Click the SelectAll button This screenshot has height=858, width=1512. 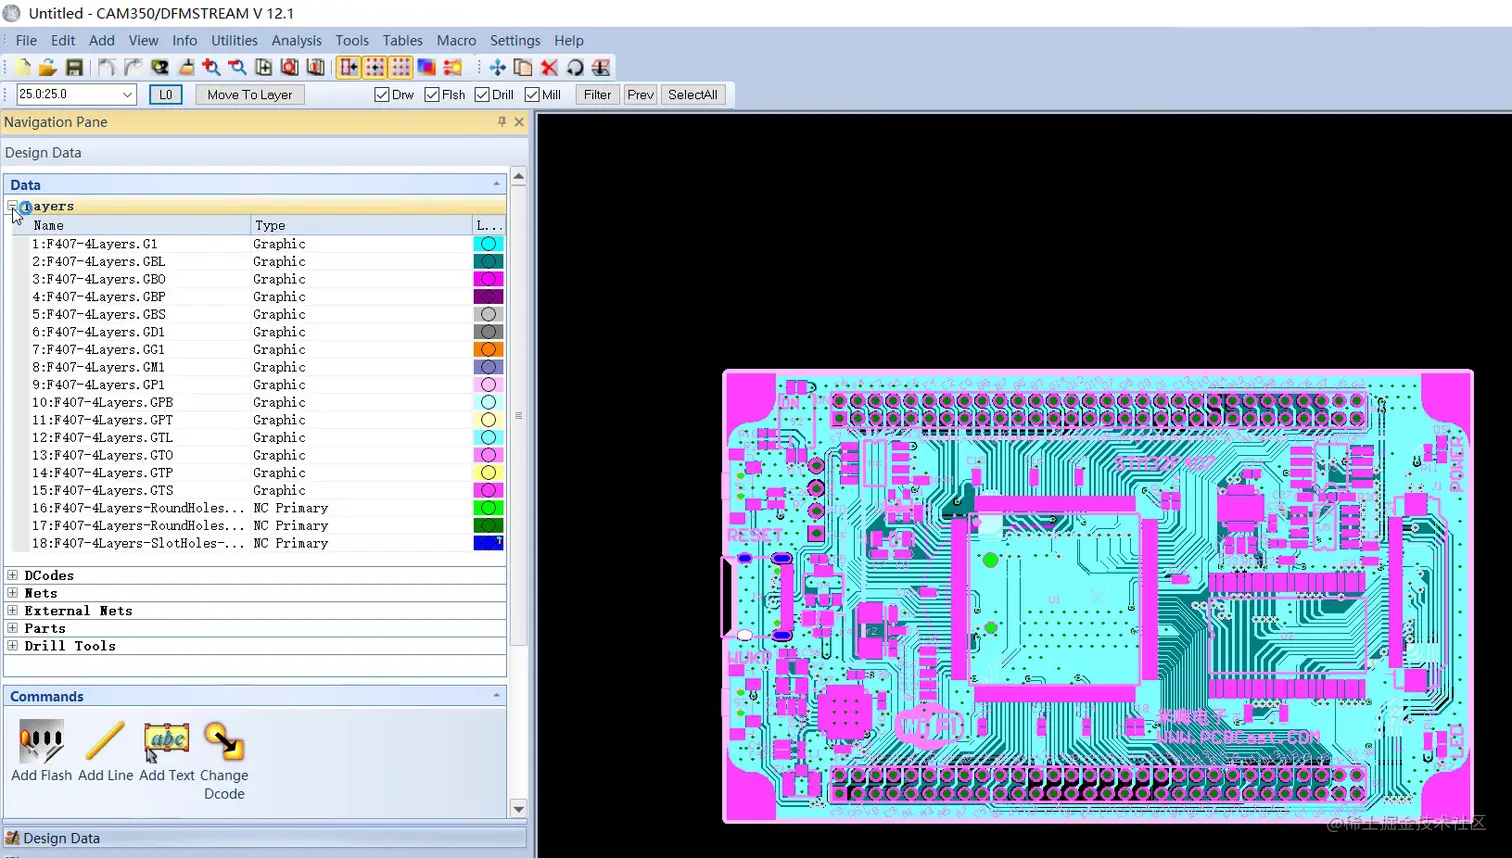click(x=693, y=95)
